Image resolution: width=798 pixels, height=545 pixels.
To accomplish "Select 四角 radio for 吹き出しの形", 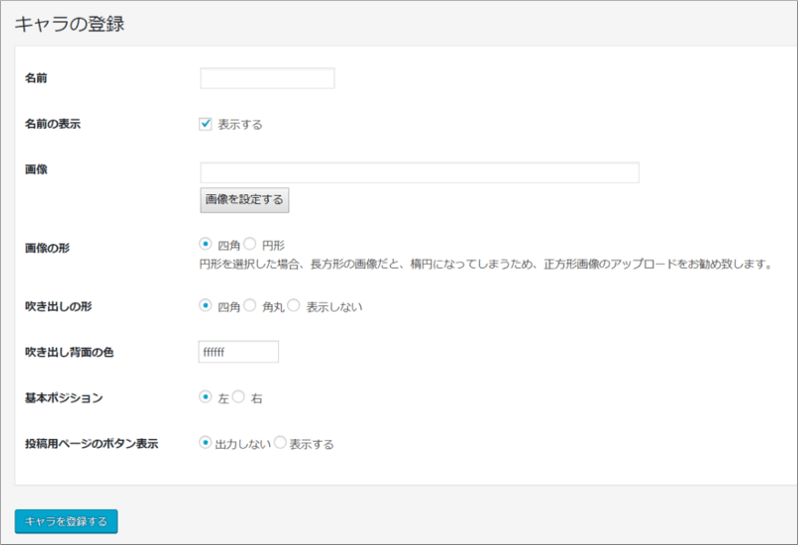I will coord(205,305).
